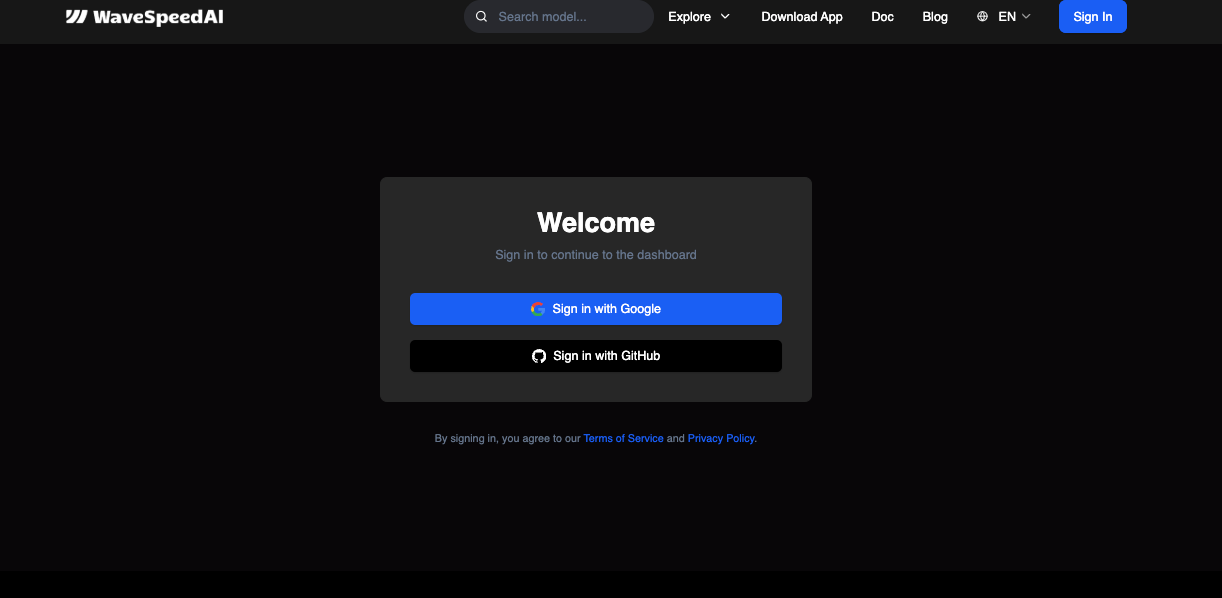This screenshot has height=598, width=1222.
Task: Visit the Blog from top navigation
Action: pos(935,17)
